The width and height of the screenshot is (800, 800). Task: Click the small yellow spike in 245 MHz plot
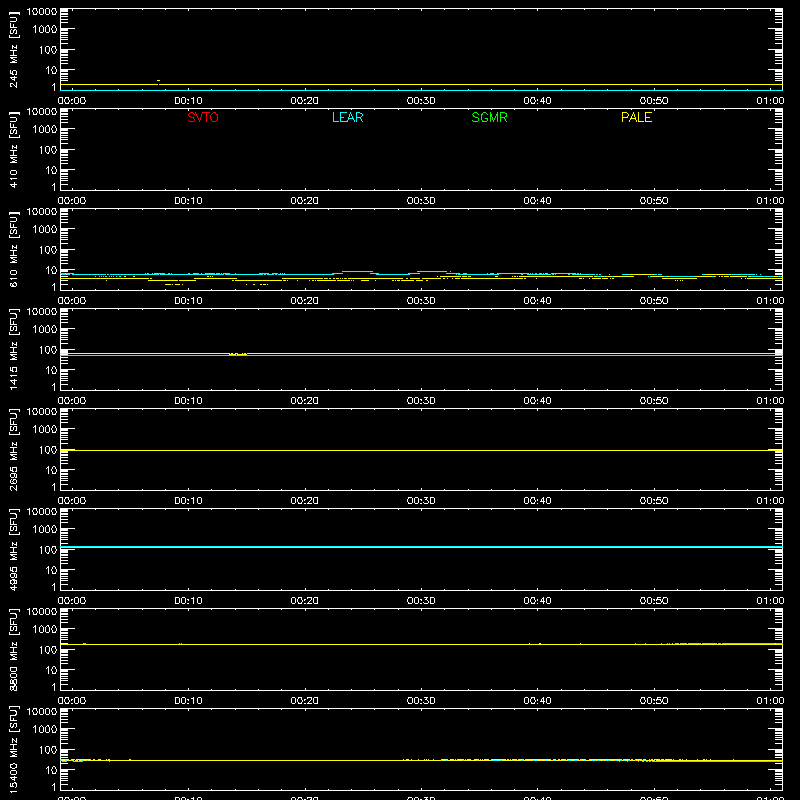159,81
